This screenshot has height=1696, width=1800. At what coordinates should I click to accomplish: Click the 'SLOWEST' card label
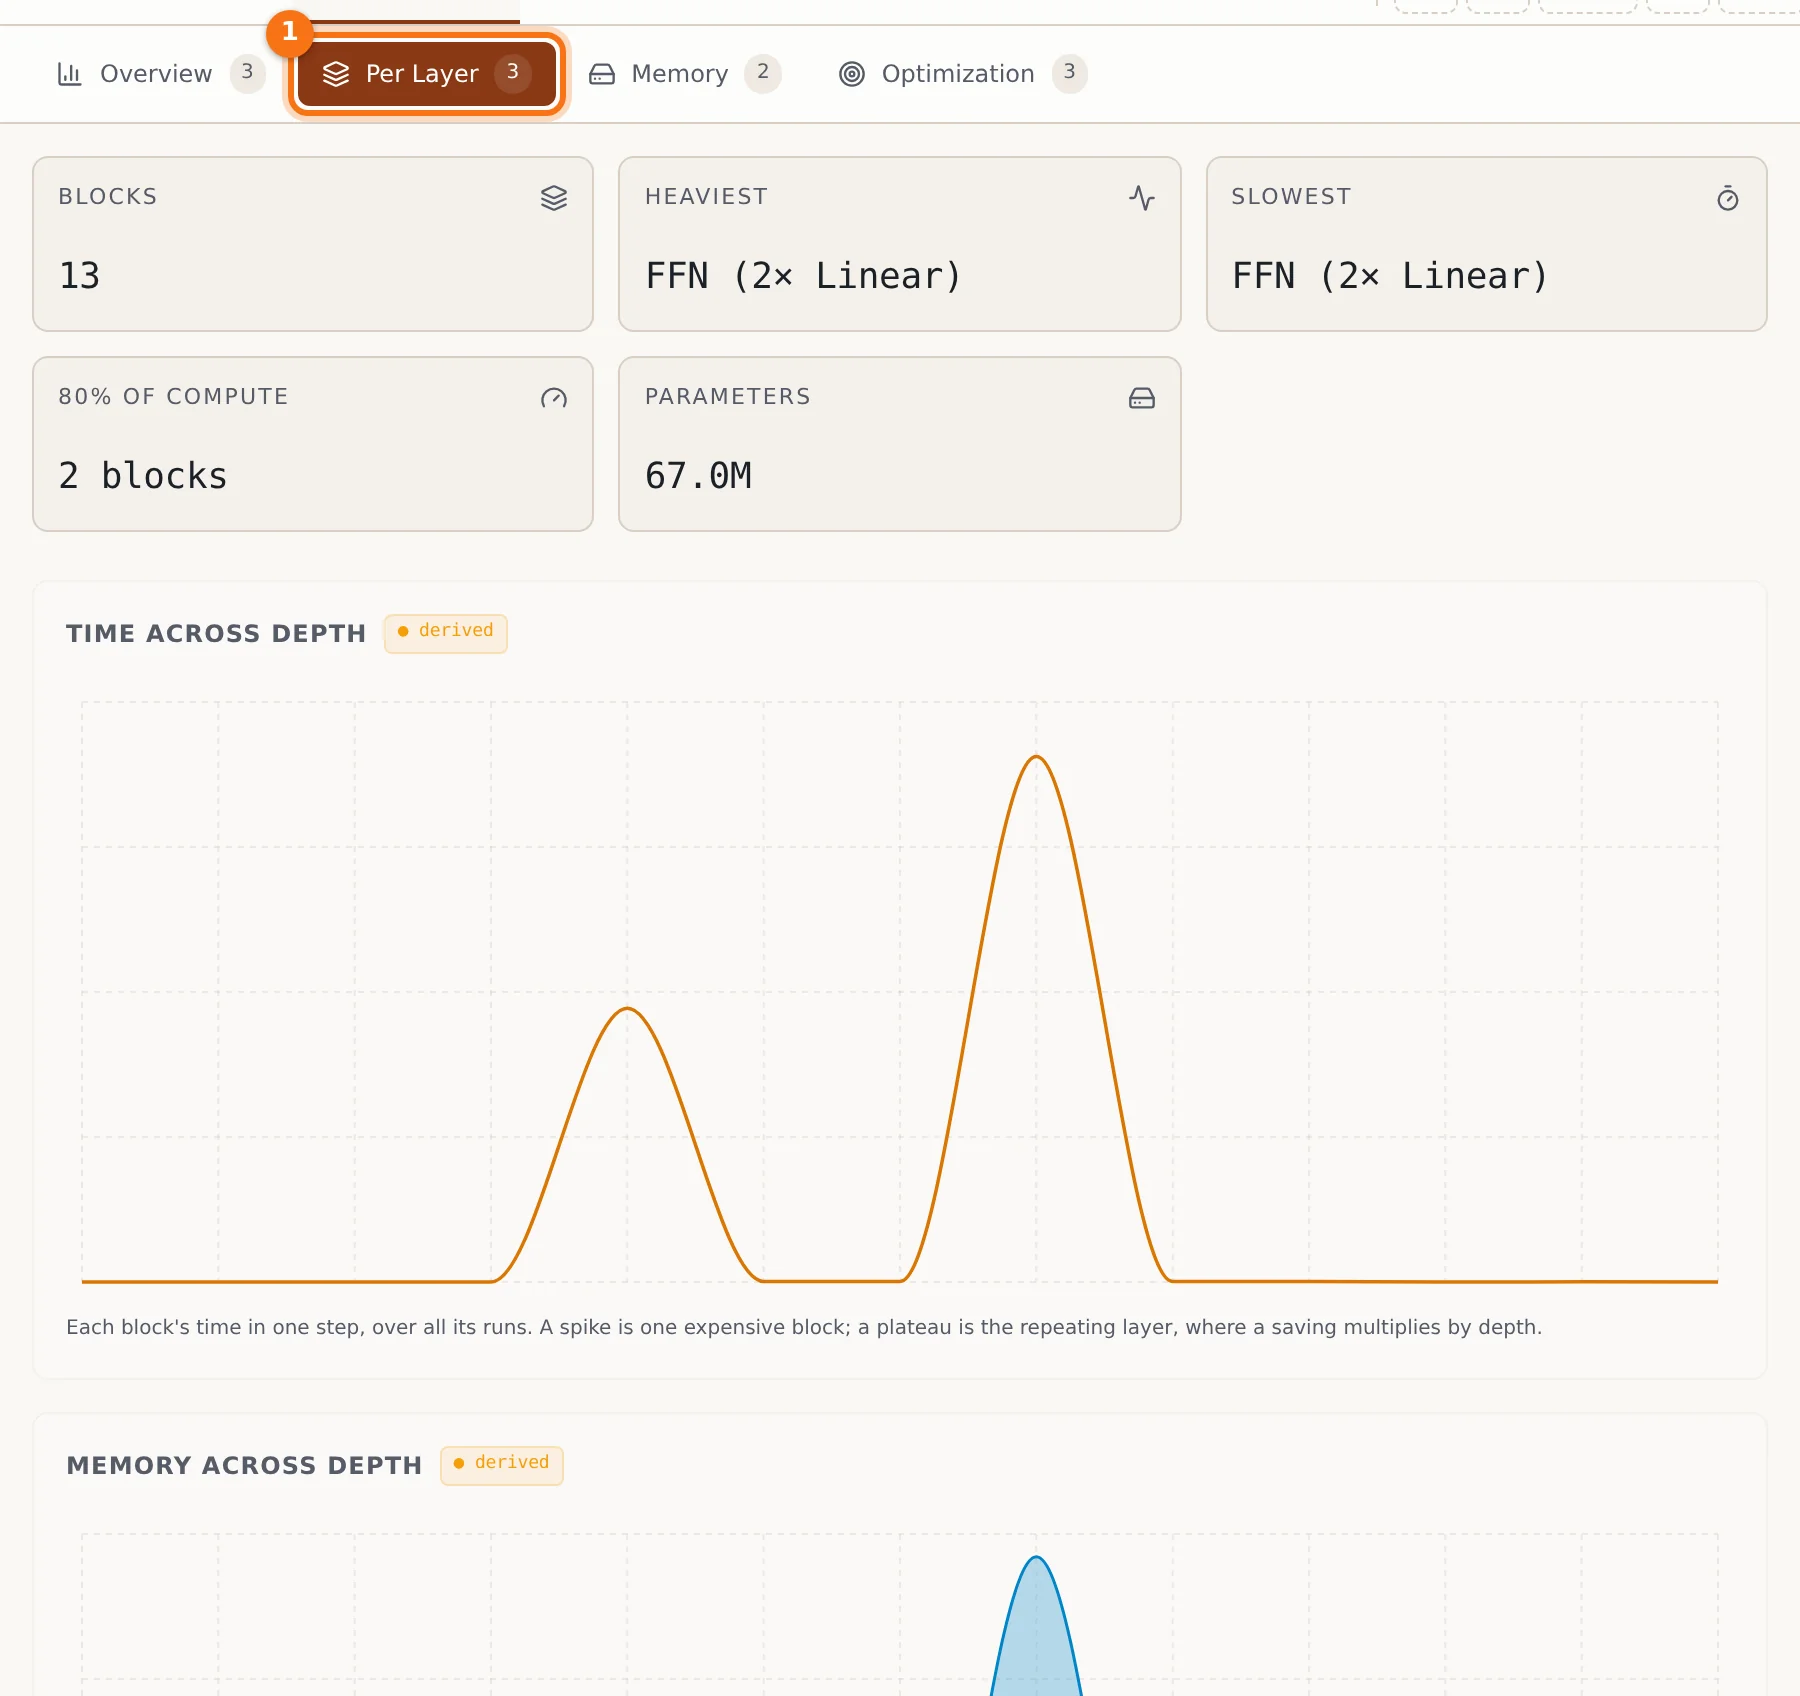(x=1291, y=197)
